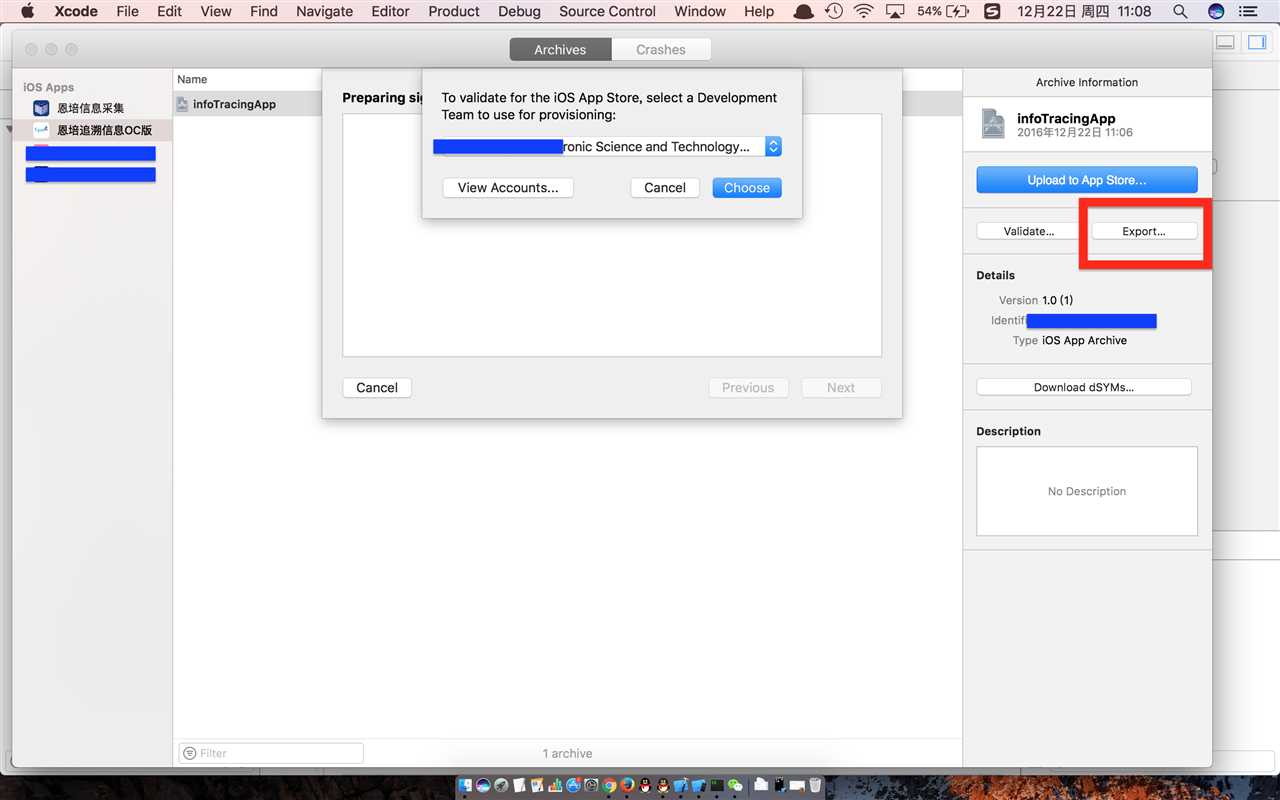1280x800 pixels.
Task: Open Numbers from the Dock
Action: coord(555,785)
